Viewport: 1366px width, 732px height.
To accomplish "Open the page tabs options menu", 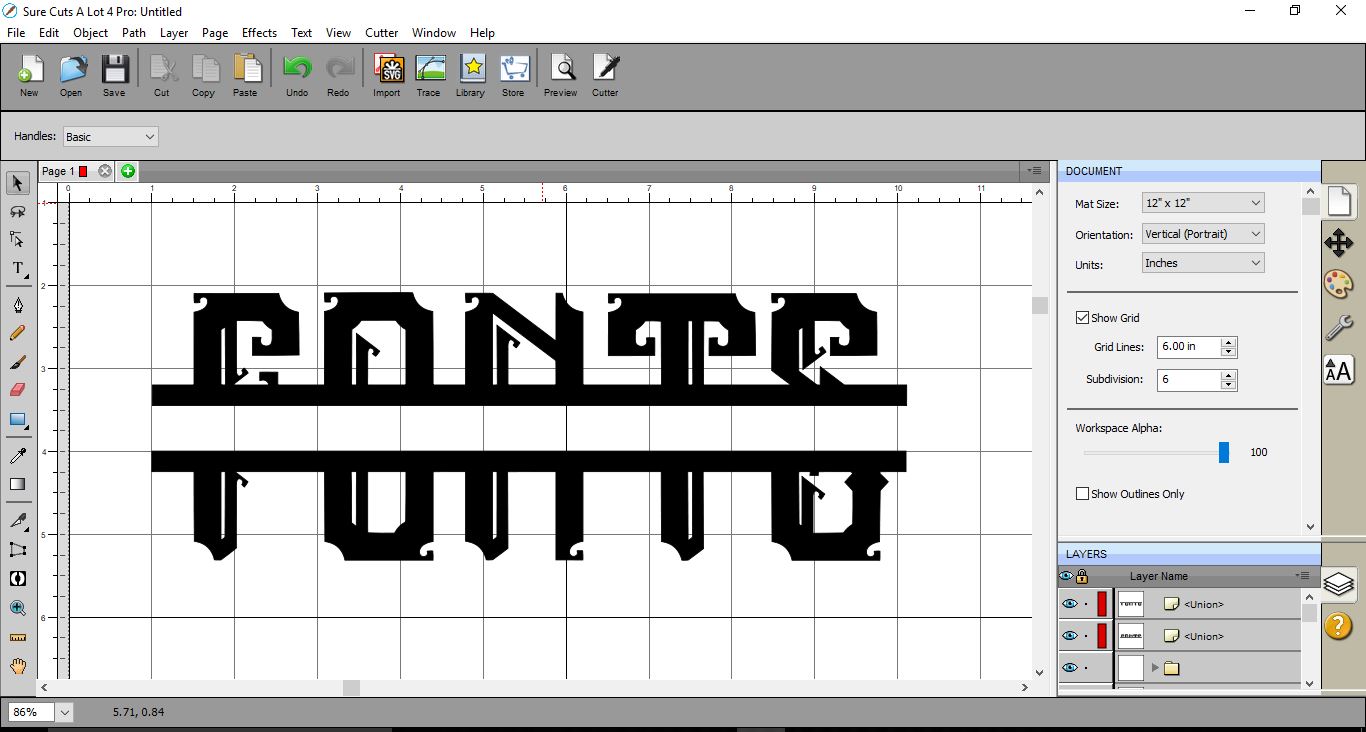I will point(1035,171).
